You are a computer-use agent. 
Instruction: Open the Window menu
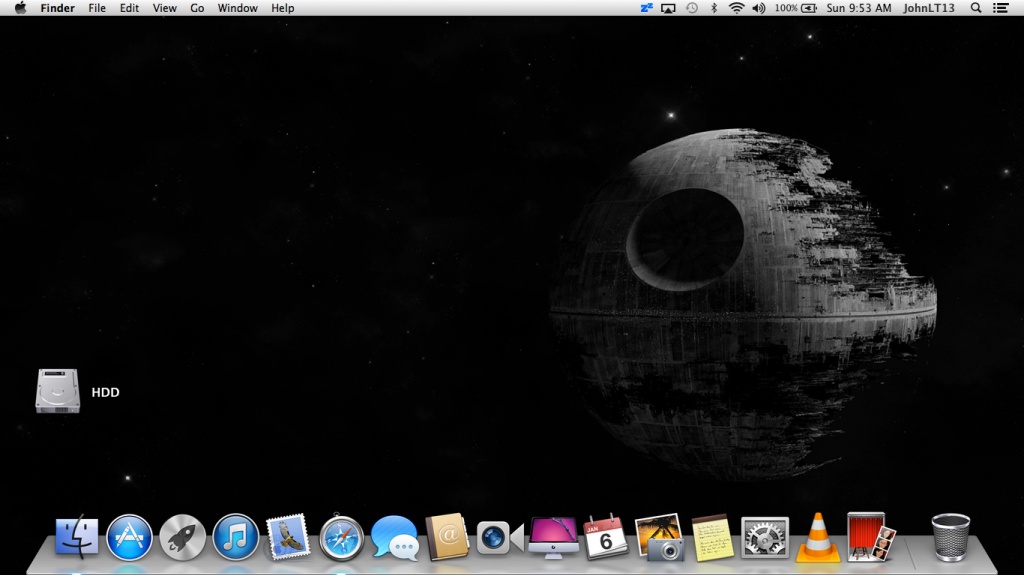click(238, 8)
